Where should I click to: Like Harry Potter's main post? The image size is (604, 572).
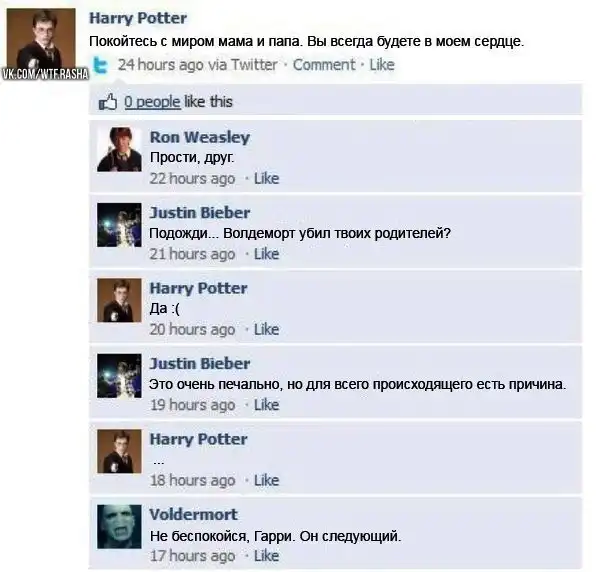382,65
